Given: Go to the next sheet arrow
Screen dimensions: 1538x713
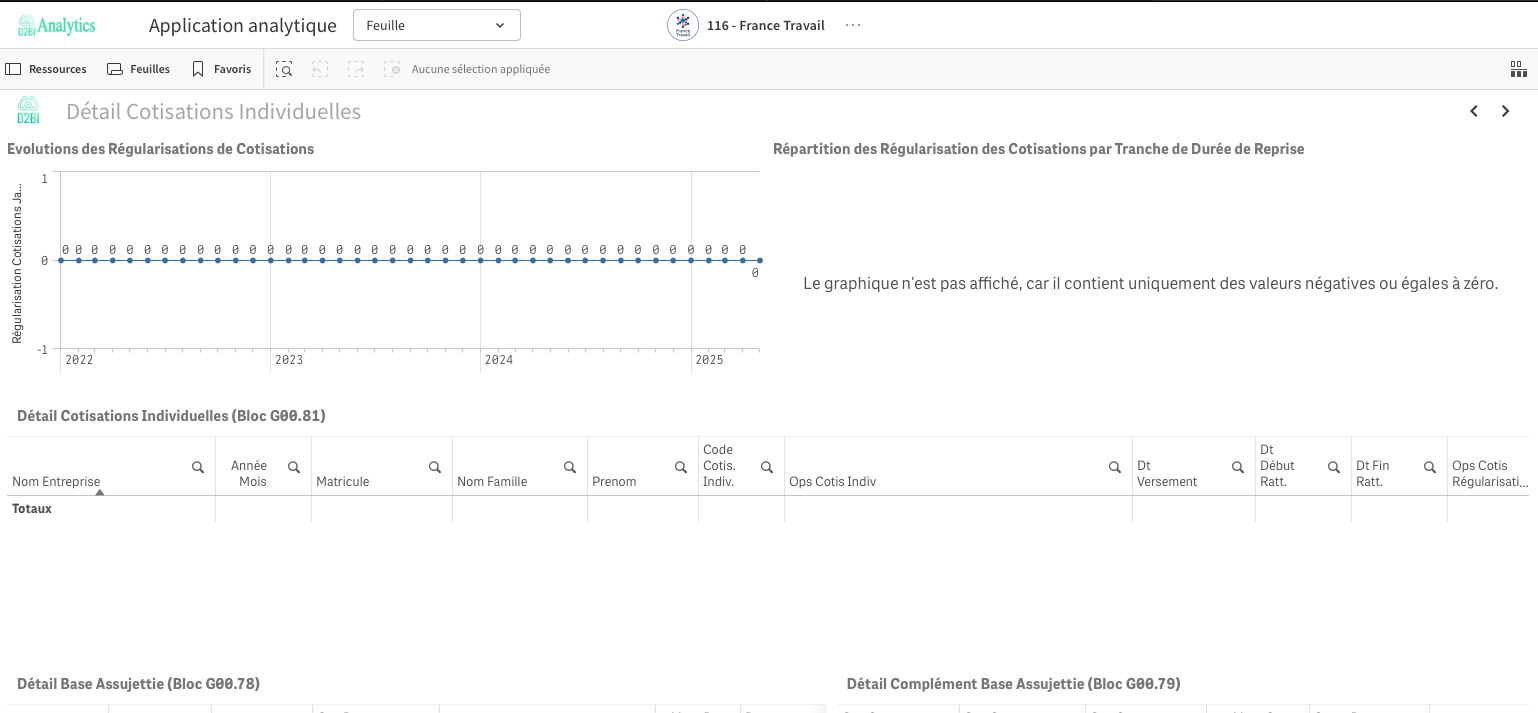Looking at the screenshot, I should tap(1506, 111).
